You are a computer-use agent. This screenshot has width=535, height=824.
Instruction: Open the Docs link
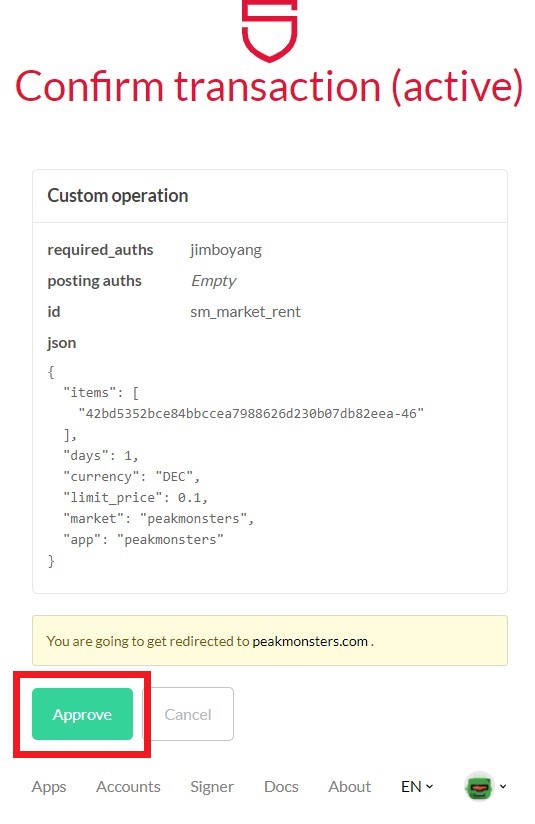pos(281,787)
